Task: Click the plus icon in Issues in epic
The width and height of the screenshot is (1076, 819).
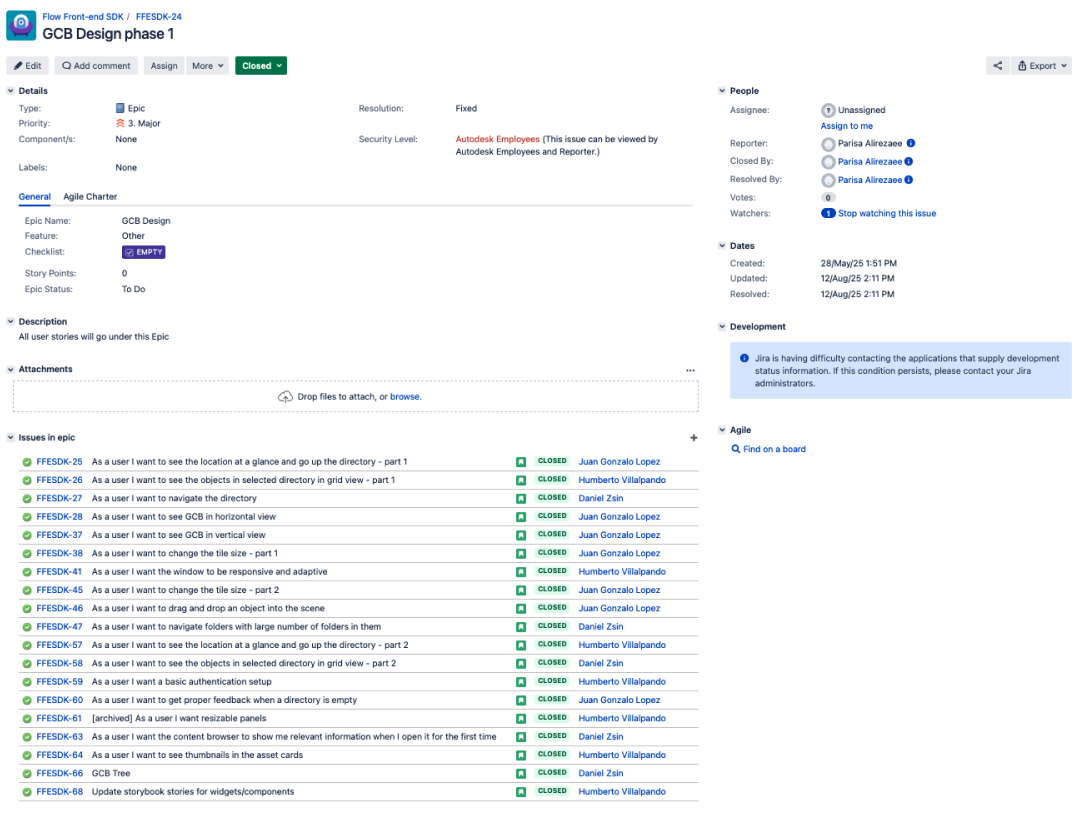Action: tap(693, 438)
